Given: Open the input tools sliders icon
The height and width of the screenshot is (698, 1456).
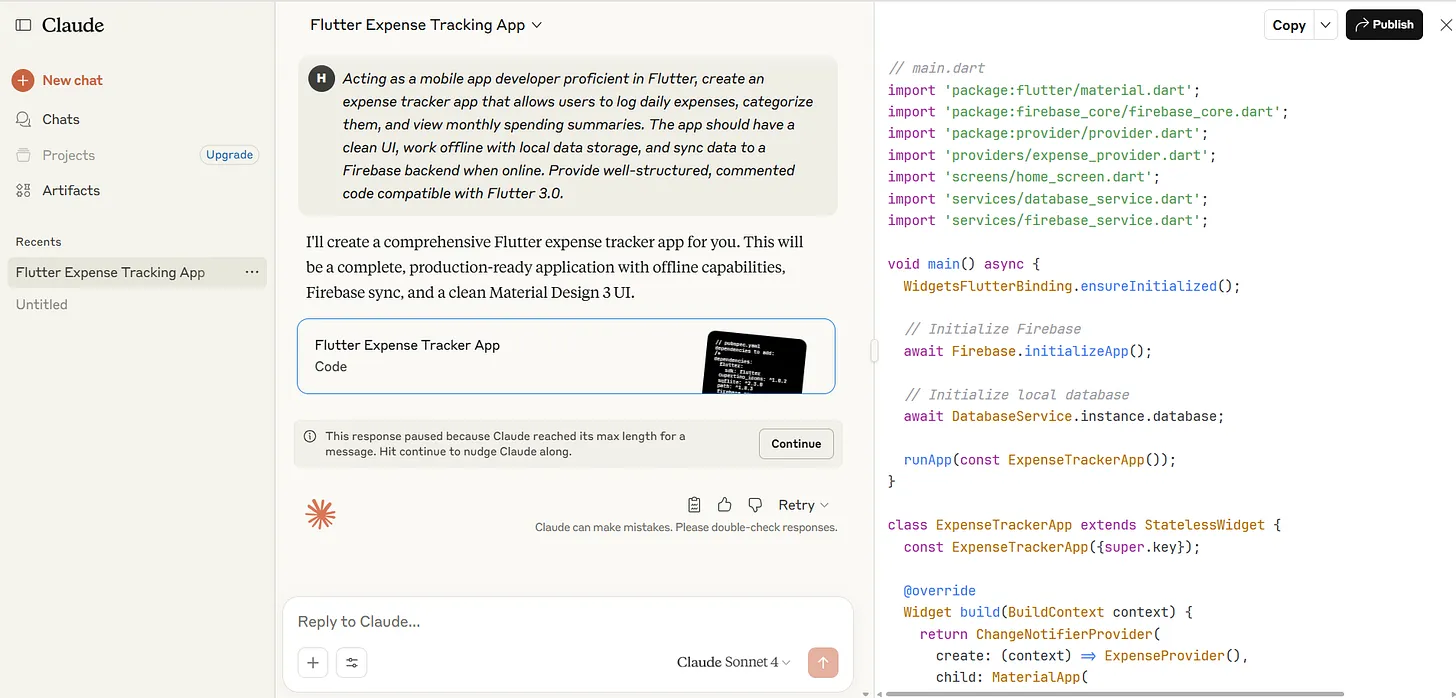Looking at the screenshot, I should 351,662.
